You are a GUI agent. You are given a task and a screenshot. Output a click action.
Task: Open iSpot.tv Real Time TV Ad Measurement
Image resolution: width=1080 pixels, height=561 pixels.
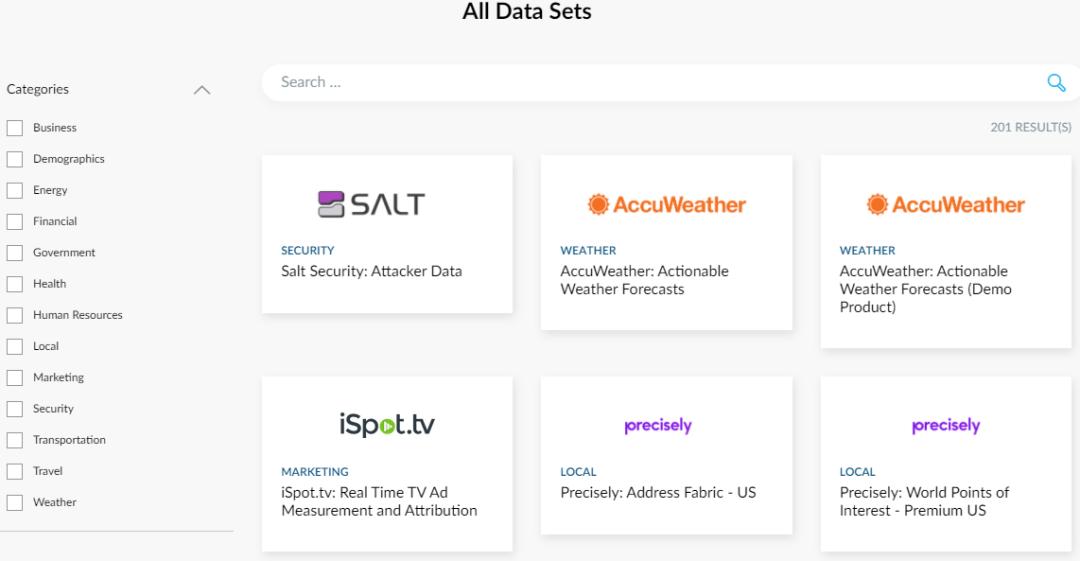379,502
